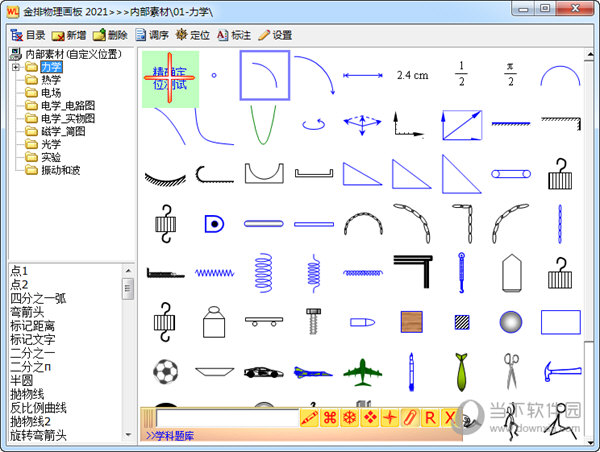The image size is (600, 452).
Task: Pick the green necktie icon
Action: [x=461, y=372]
